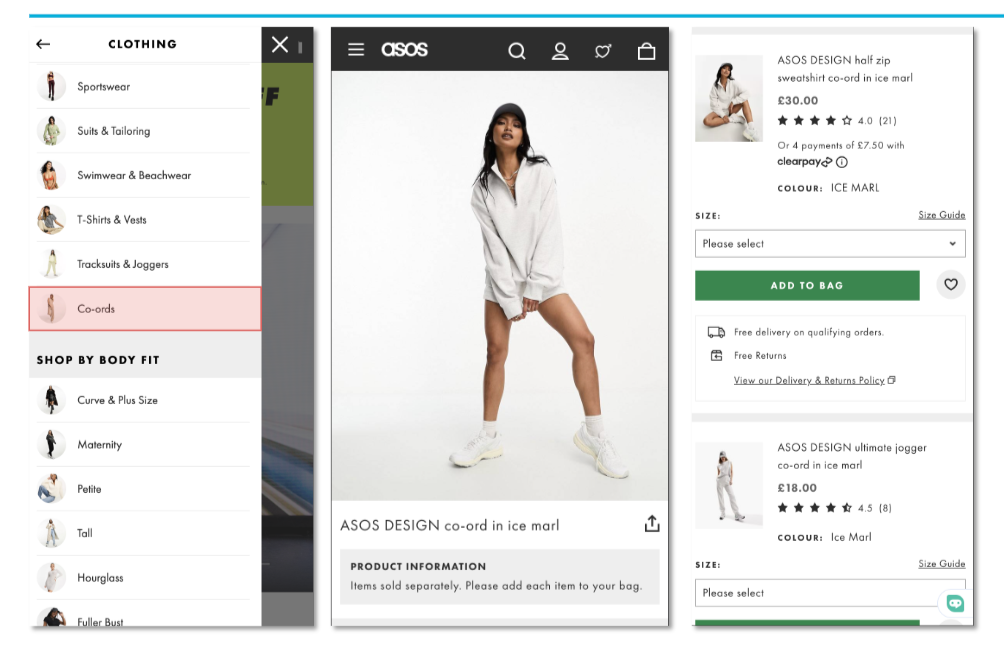The width and height of the screenshot is (1004, 653).
Task: Open search with the magnifier icon
Action: point(517,51)
